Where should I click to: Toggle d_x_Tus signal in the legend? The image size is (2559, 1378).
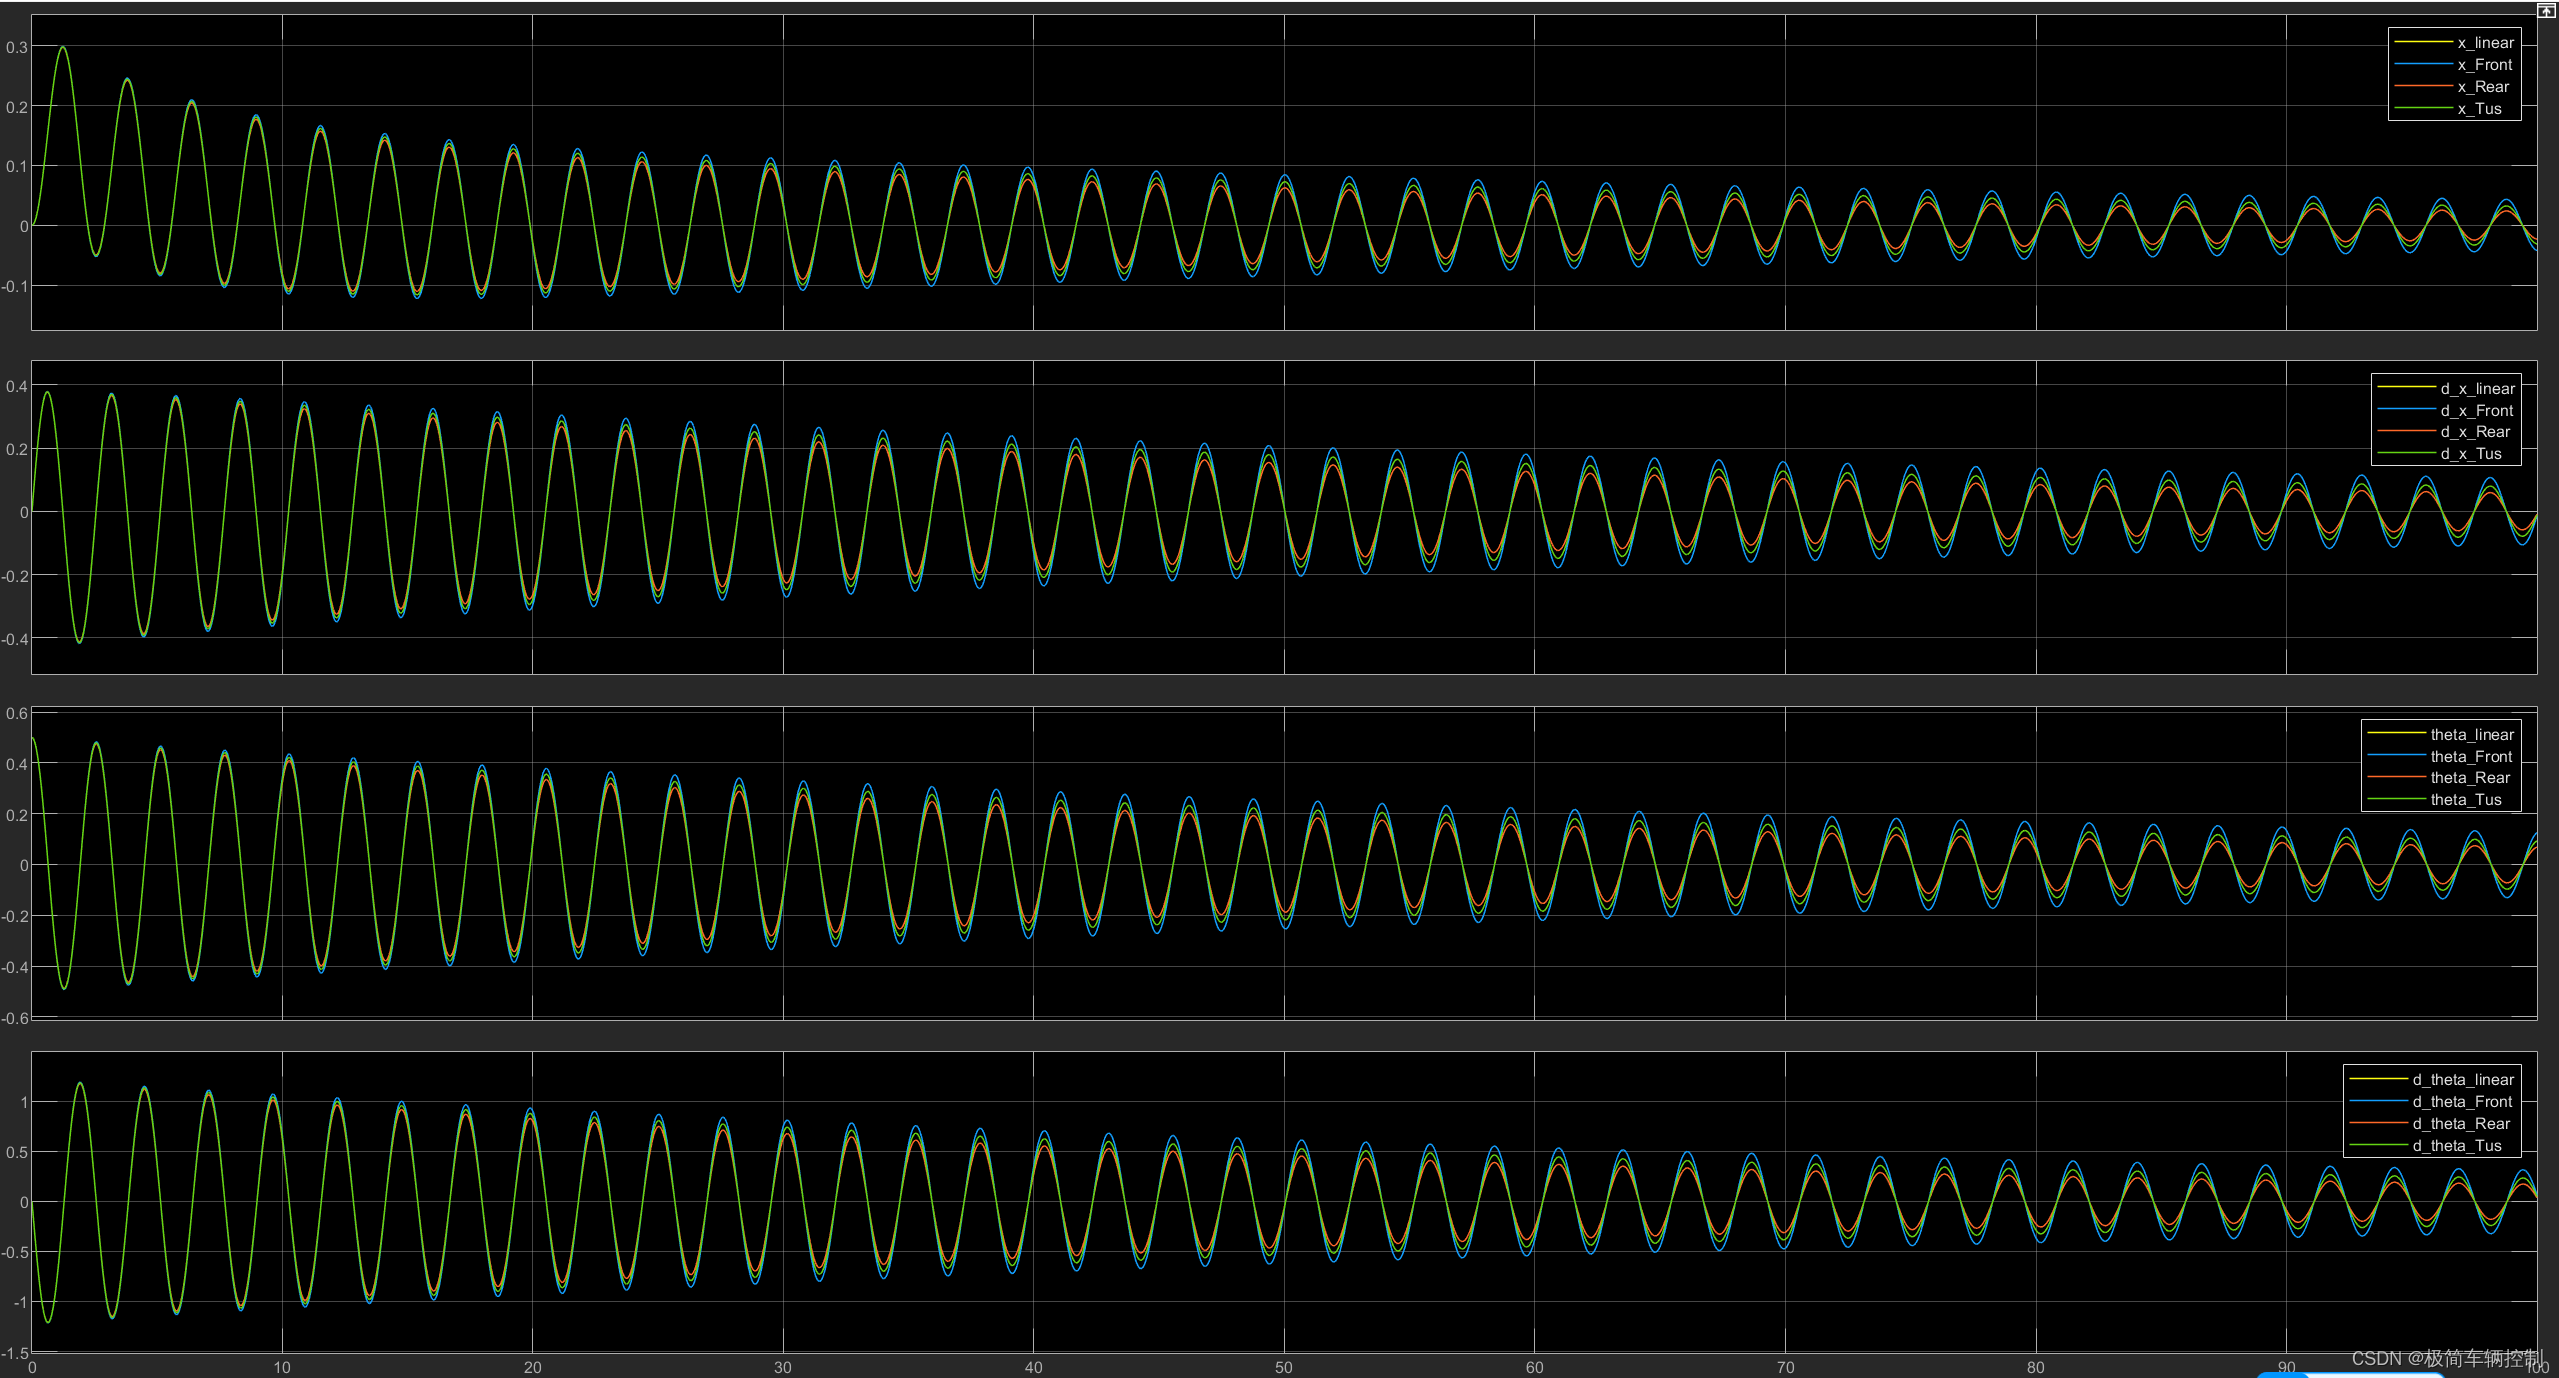point(2446,454)
